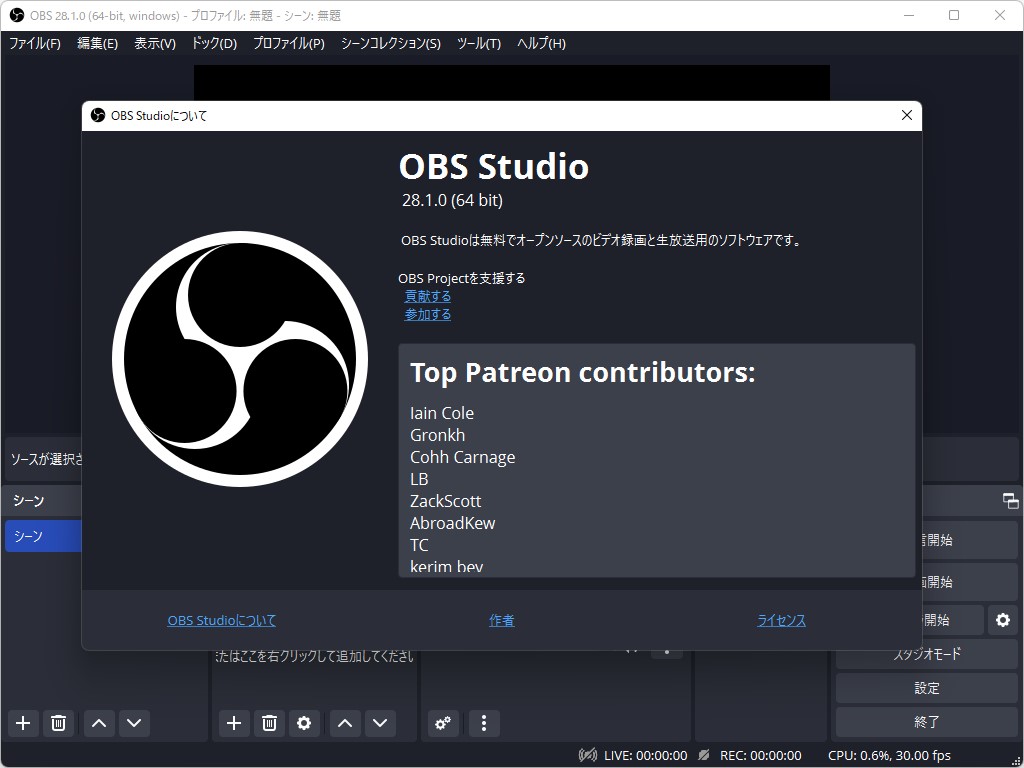Follow the 貢献する link
This screenshot has width=1024, height=768.
[428, 296]
